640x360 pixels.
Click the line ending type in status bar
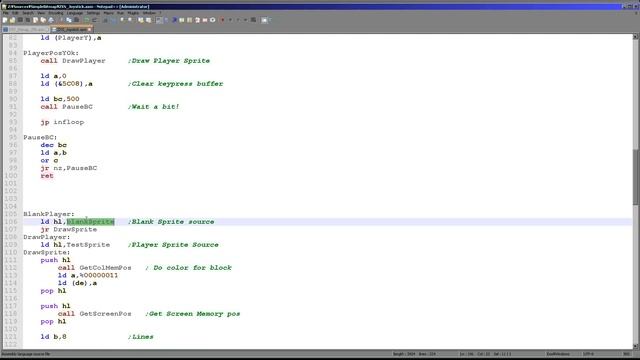point(558,354)
